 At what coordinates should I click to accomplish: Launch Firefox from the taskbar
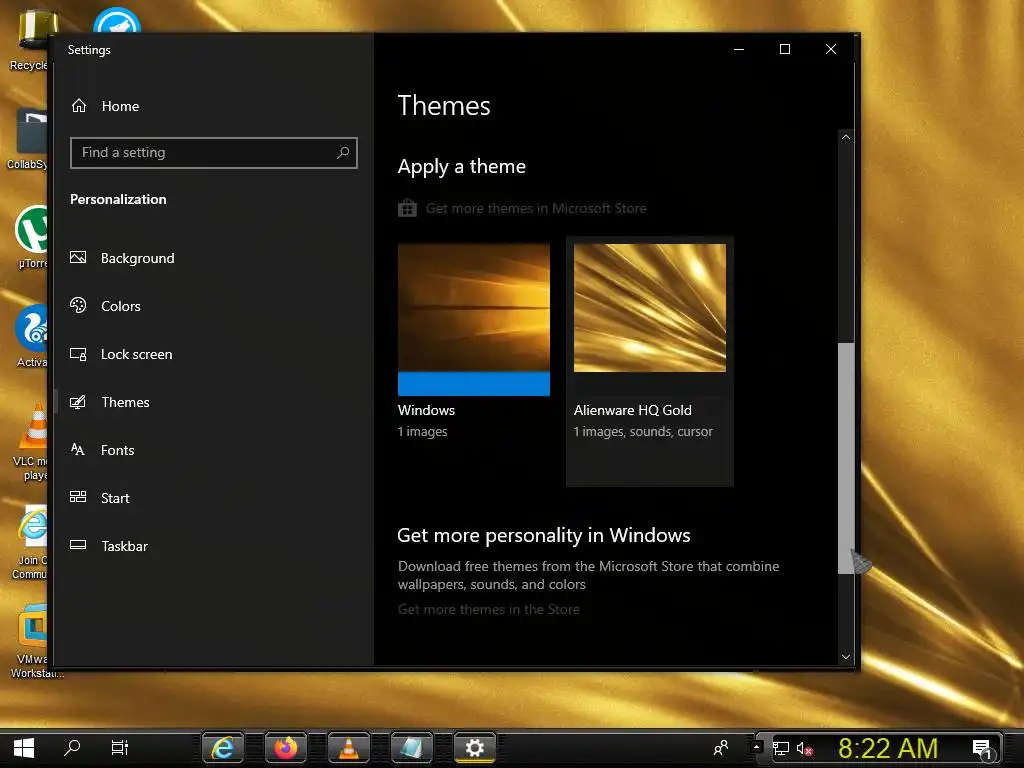[285, 748]
